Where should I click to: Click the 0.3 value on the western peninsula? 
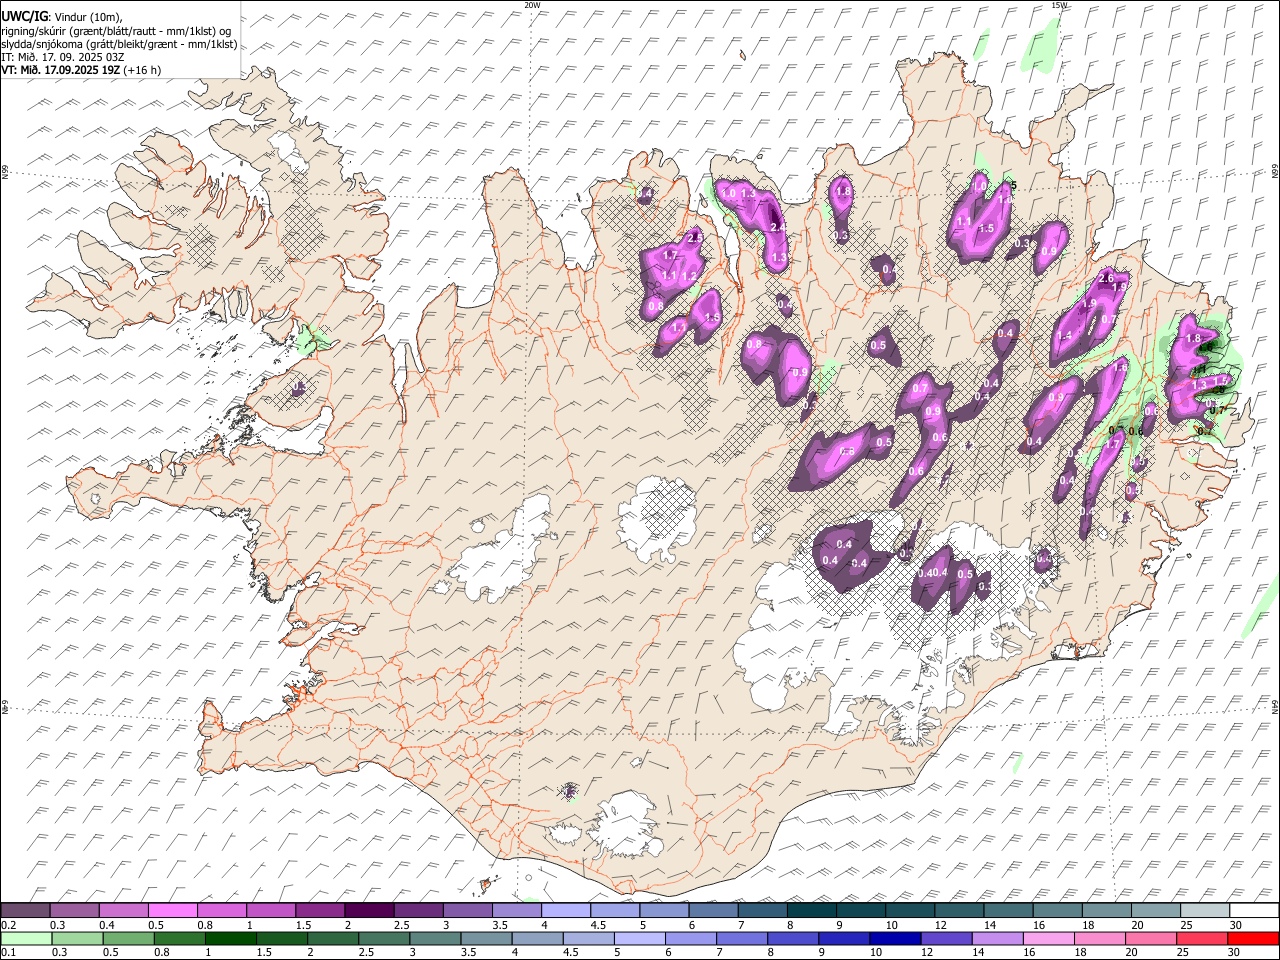pos(298,387)
